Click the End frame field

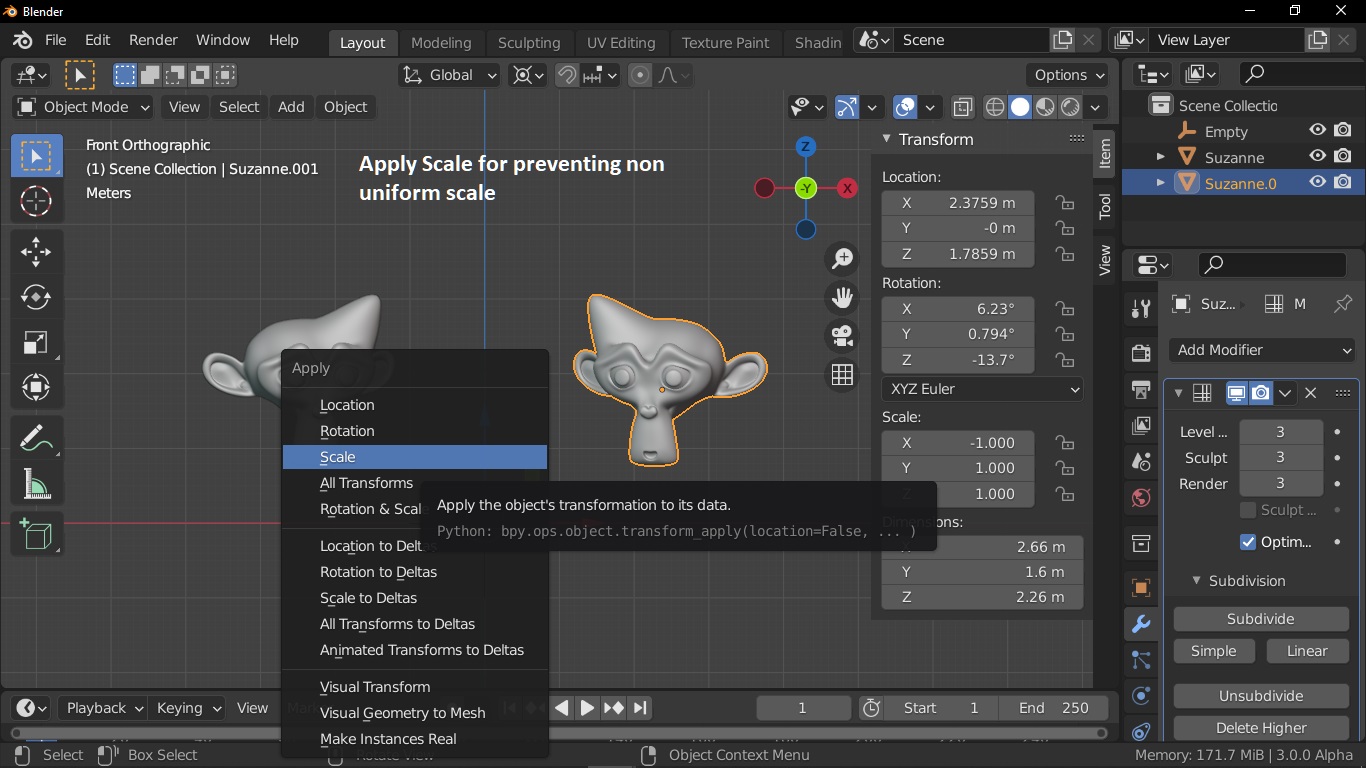[1052, 707]
